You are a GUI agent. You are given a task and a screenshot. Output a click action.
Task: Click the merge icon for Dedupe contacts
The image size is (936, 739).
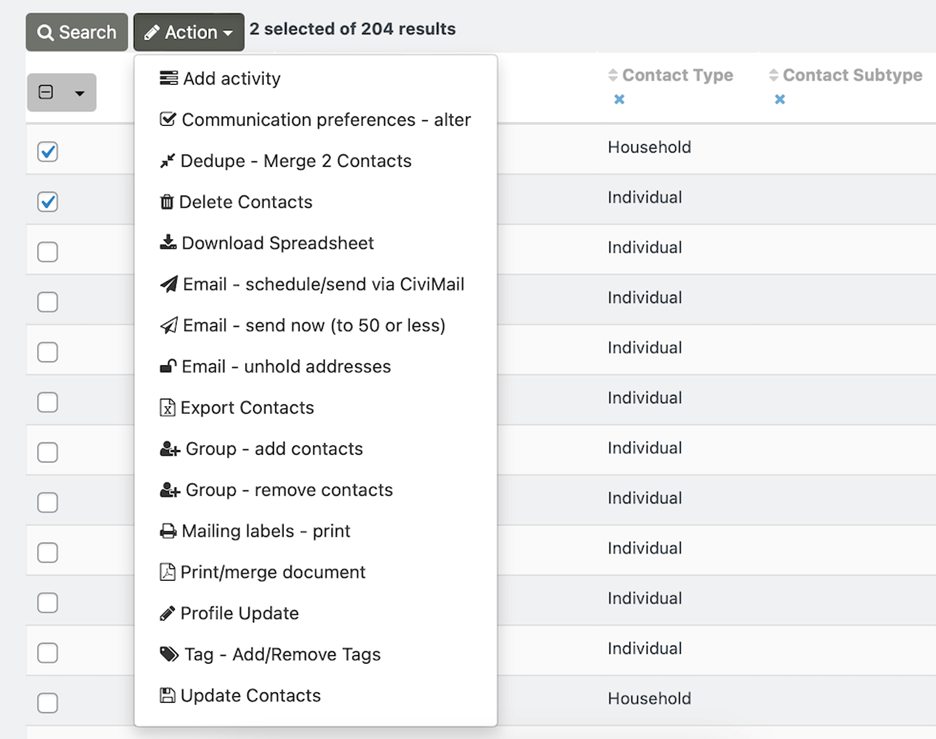coord(167,161)
